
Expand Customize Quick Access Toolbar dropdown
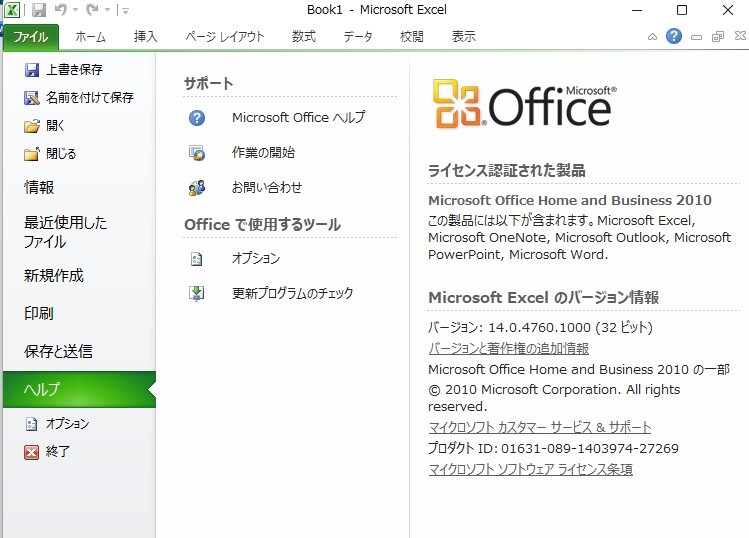tap(125, 11)
